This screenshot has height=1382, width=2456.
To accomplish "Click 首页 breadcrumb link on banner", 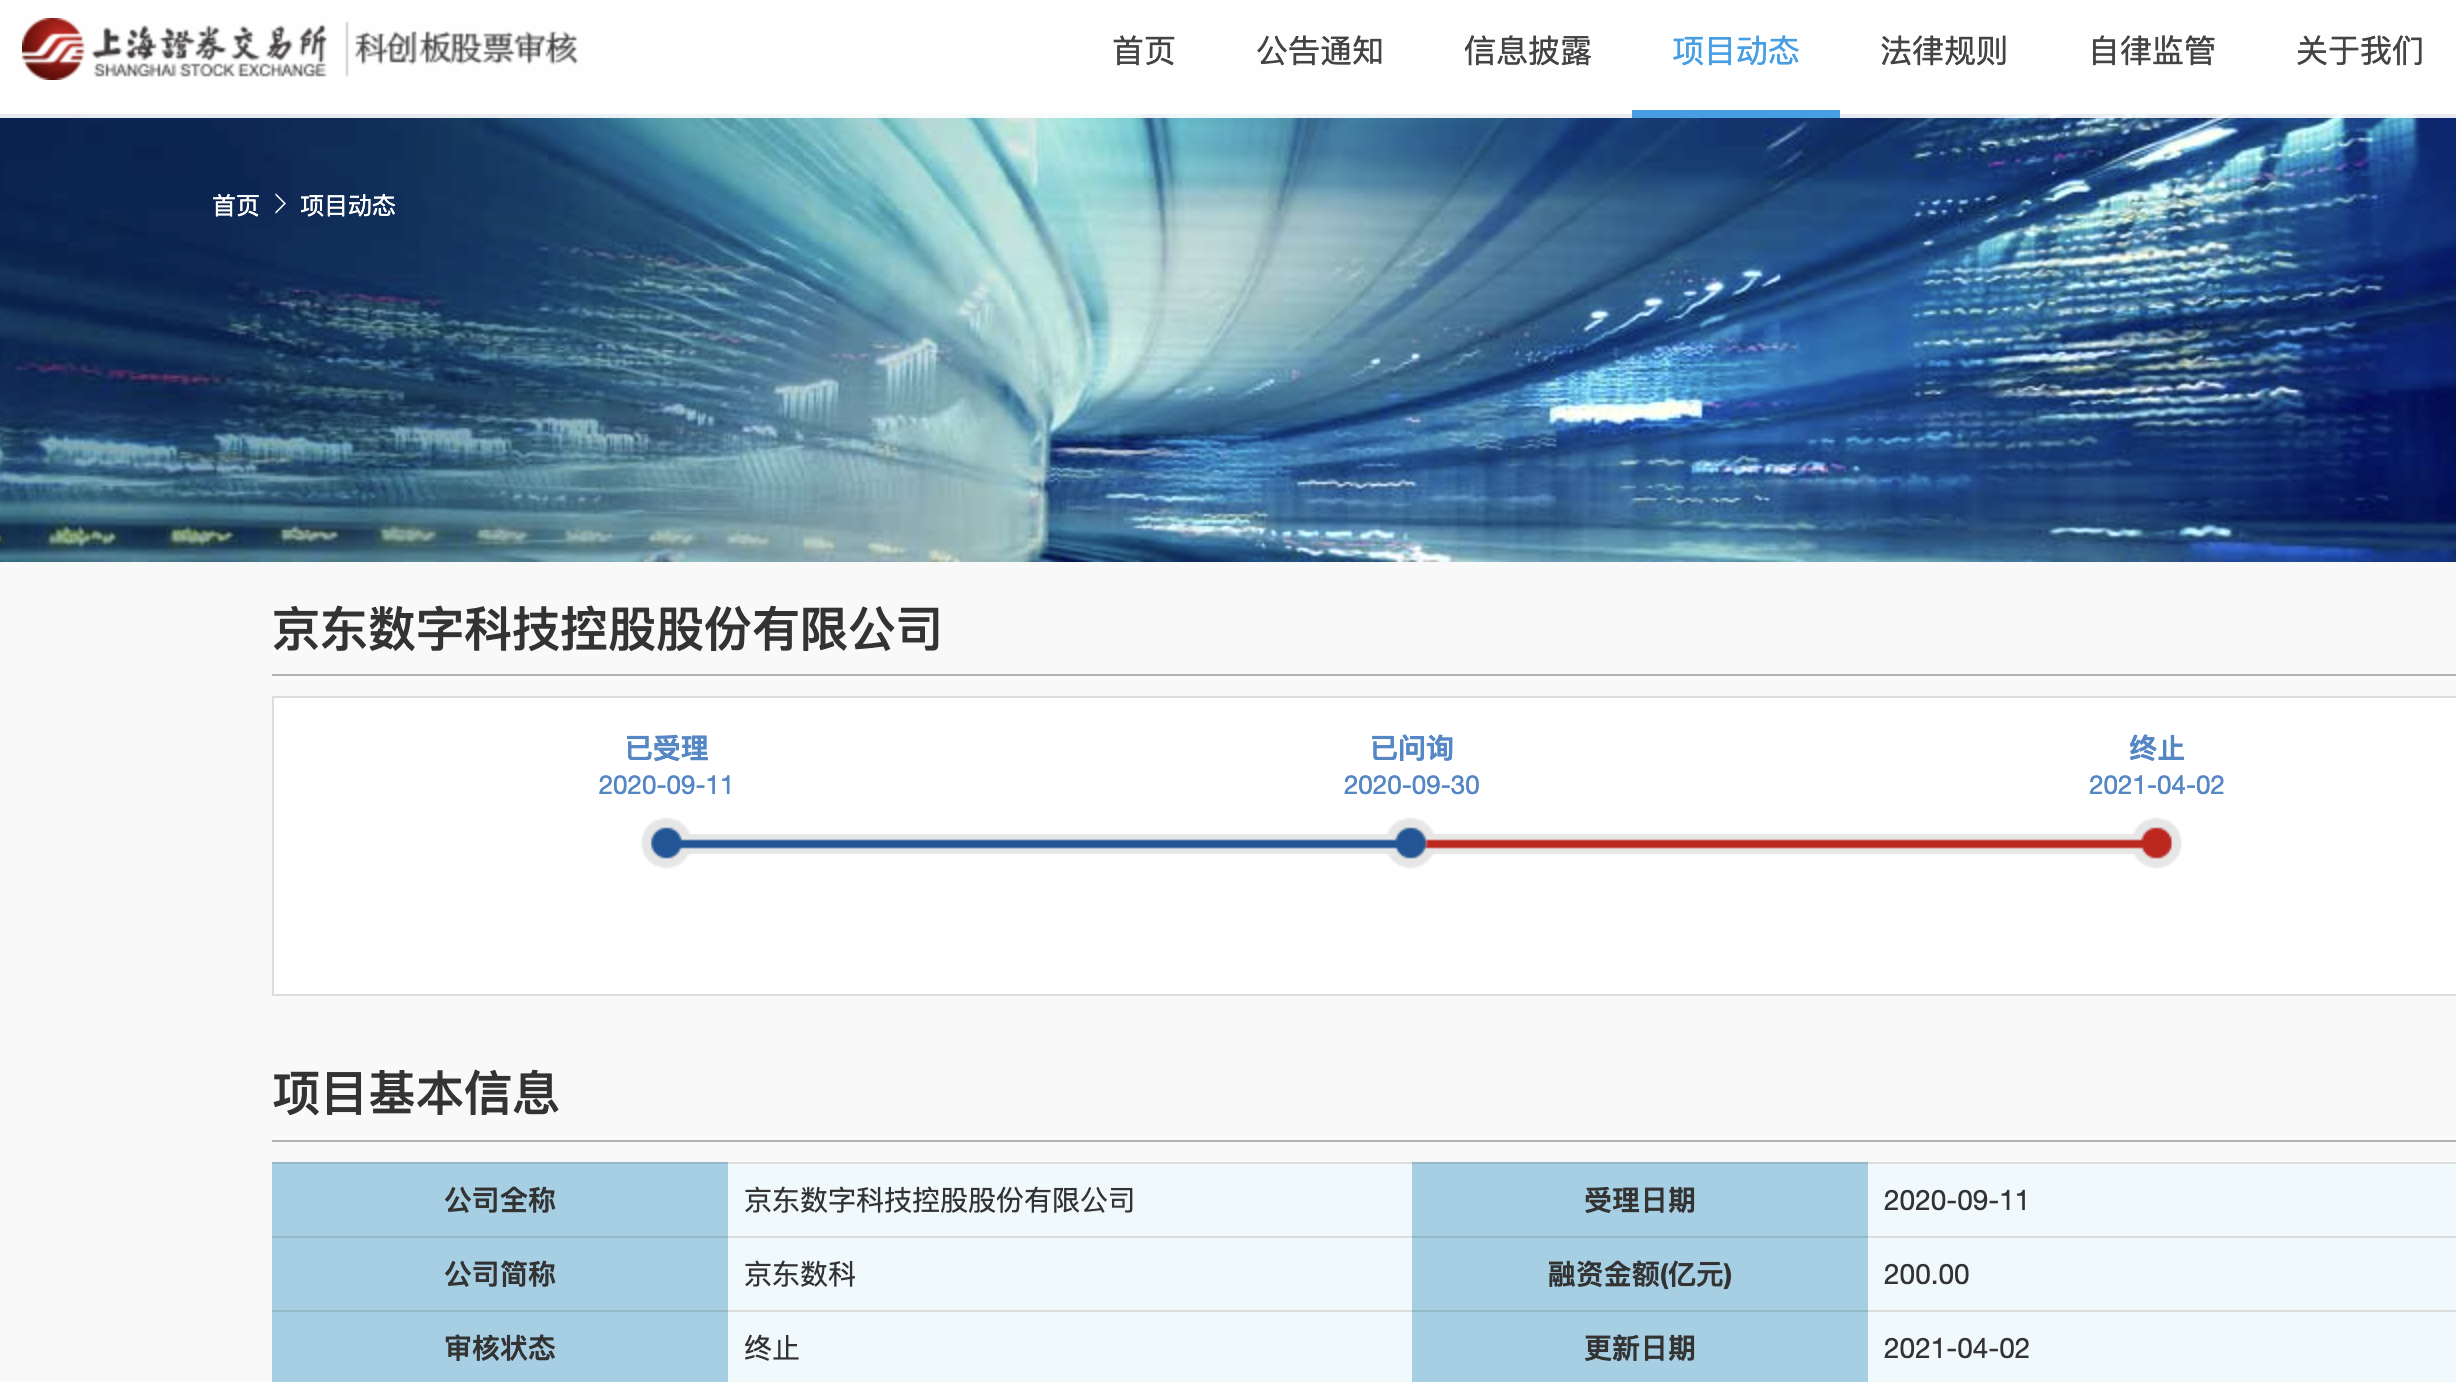I will click(x=235, y=206).
